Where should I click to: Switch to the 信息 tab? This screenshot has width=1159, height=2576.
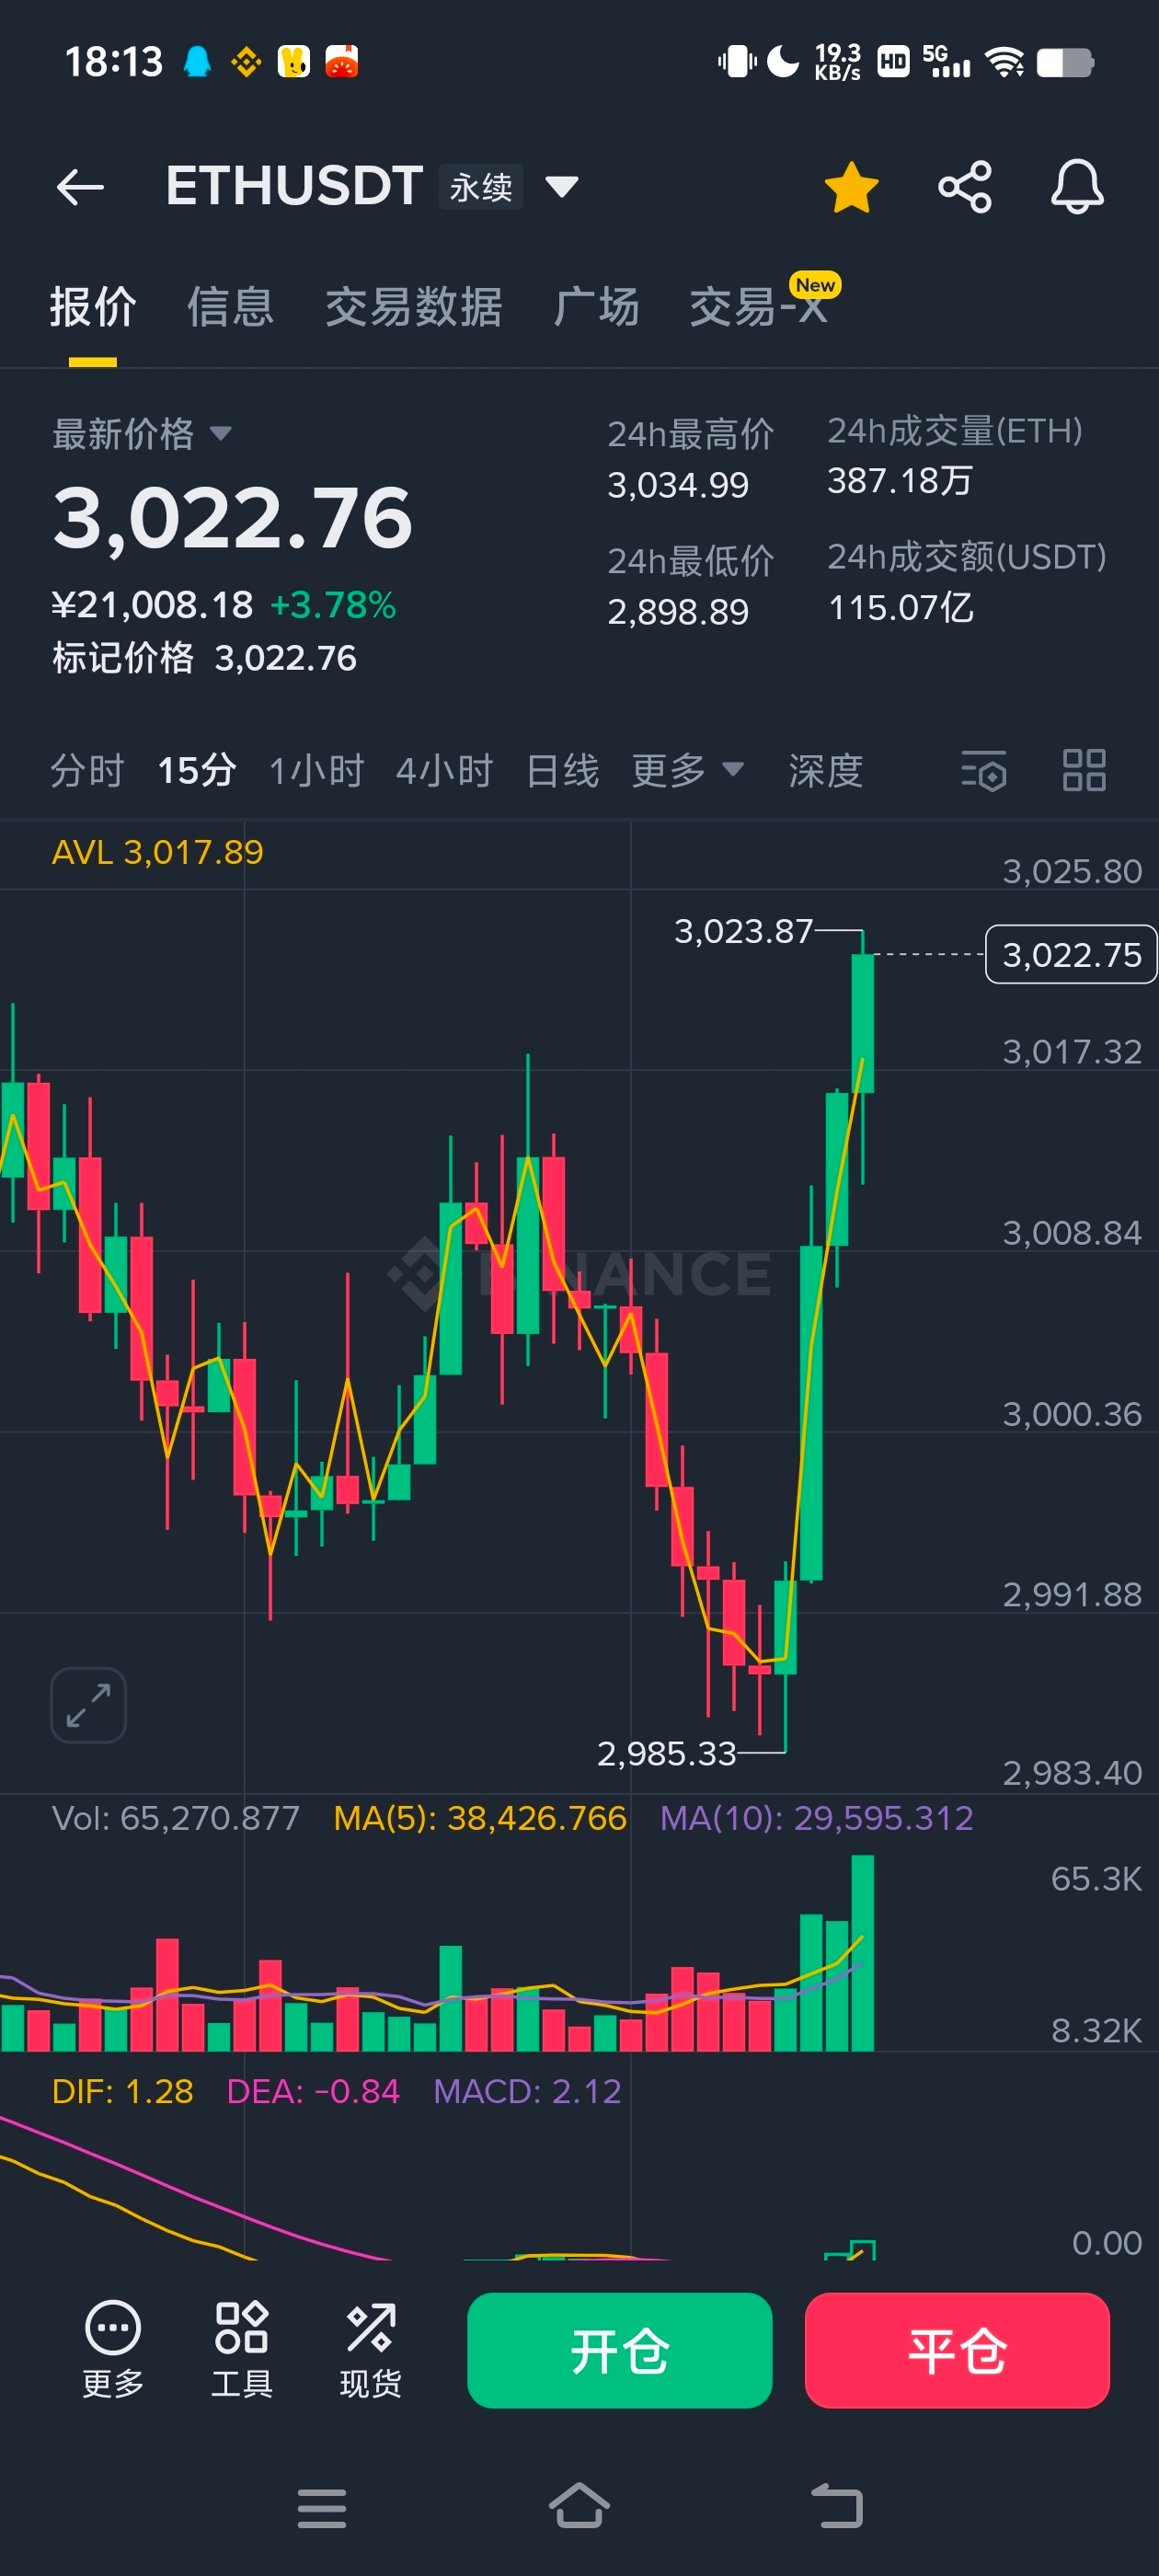click(231, 307)
